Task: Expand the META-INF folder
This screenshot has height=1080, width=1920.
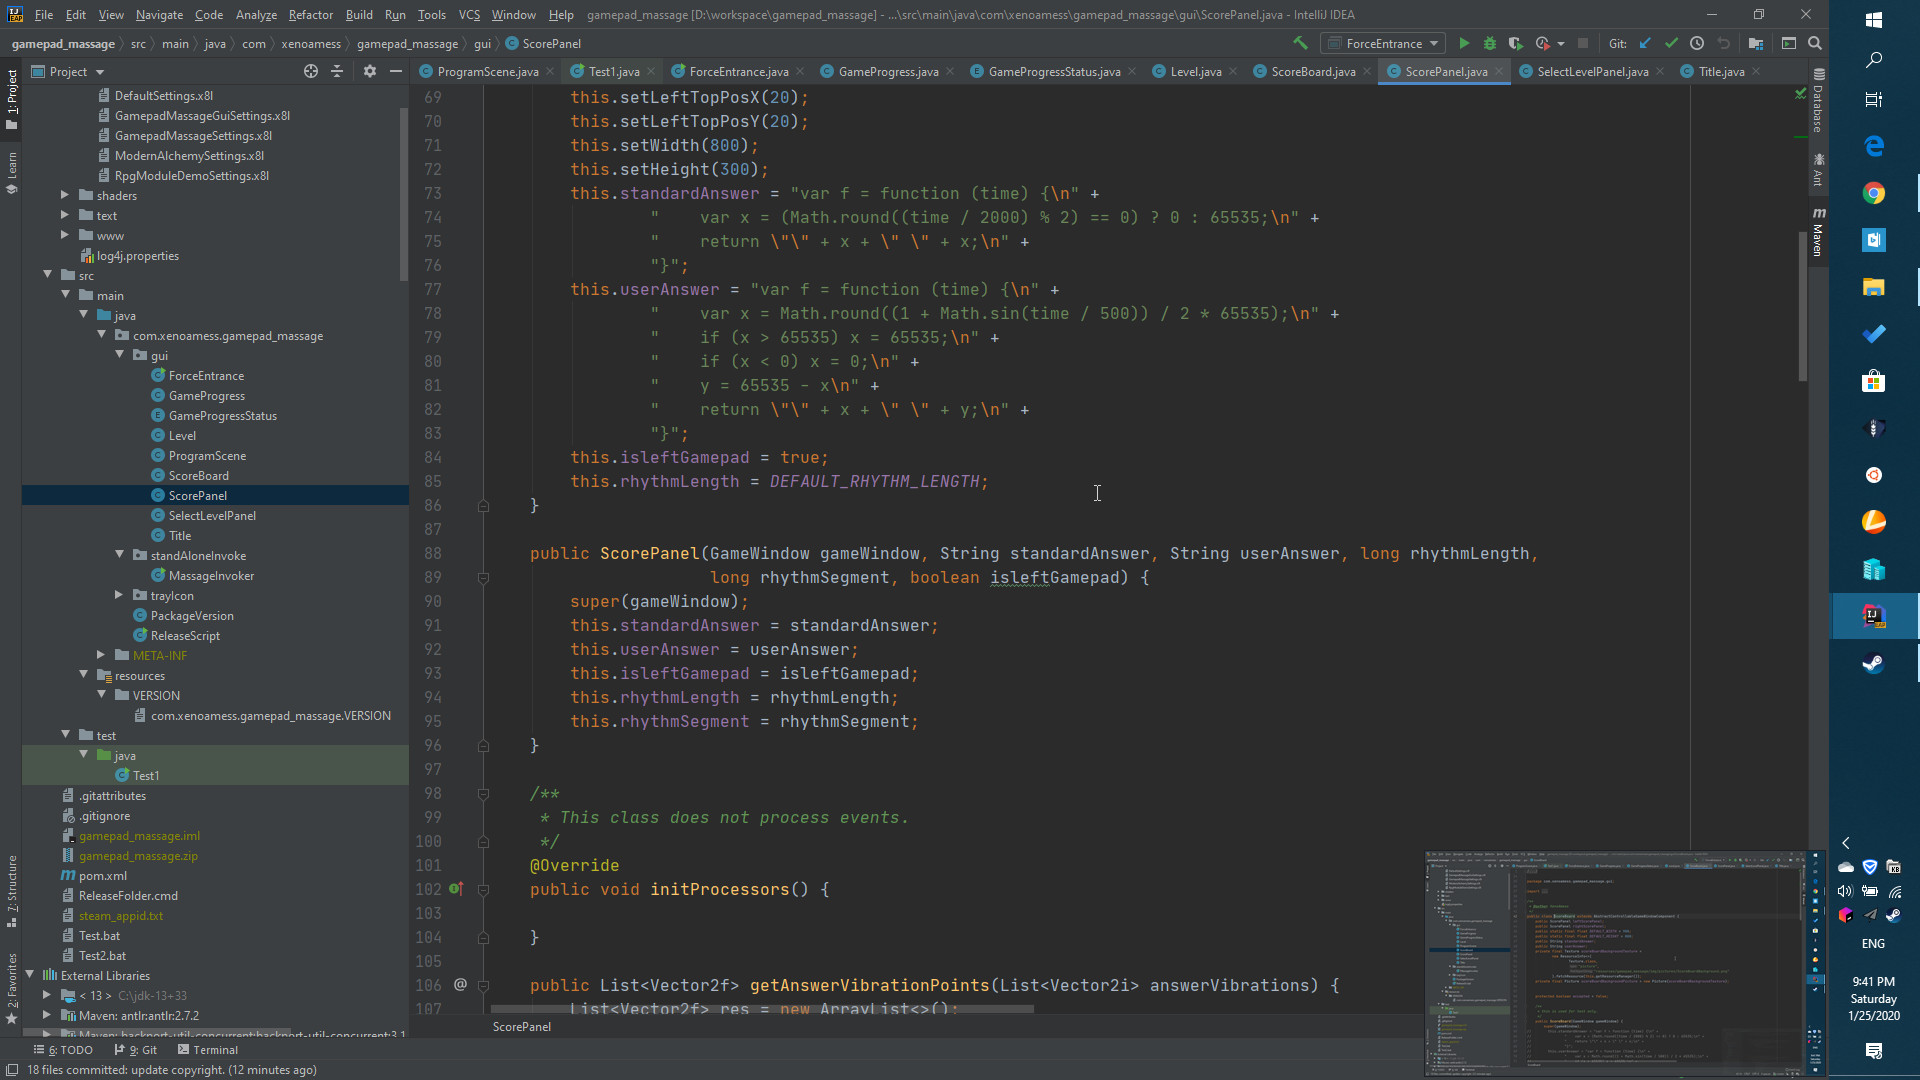Action: 100,655
